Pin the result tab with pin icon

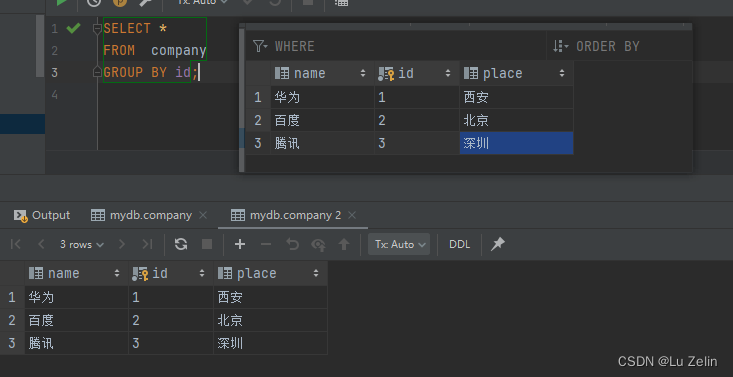point(497,244)
